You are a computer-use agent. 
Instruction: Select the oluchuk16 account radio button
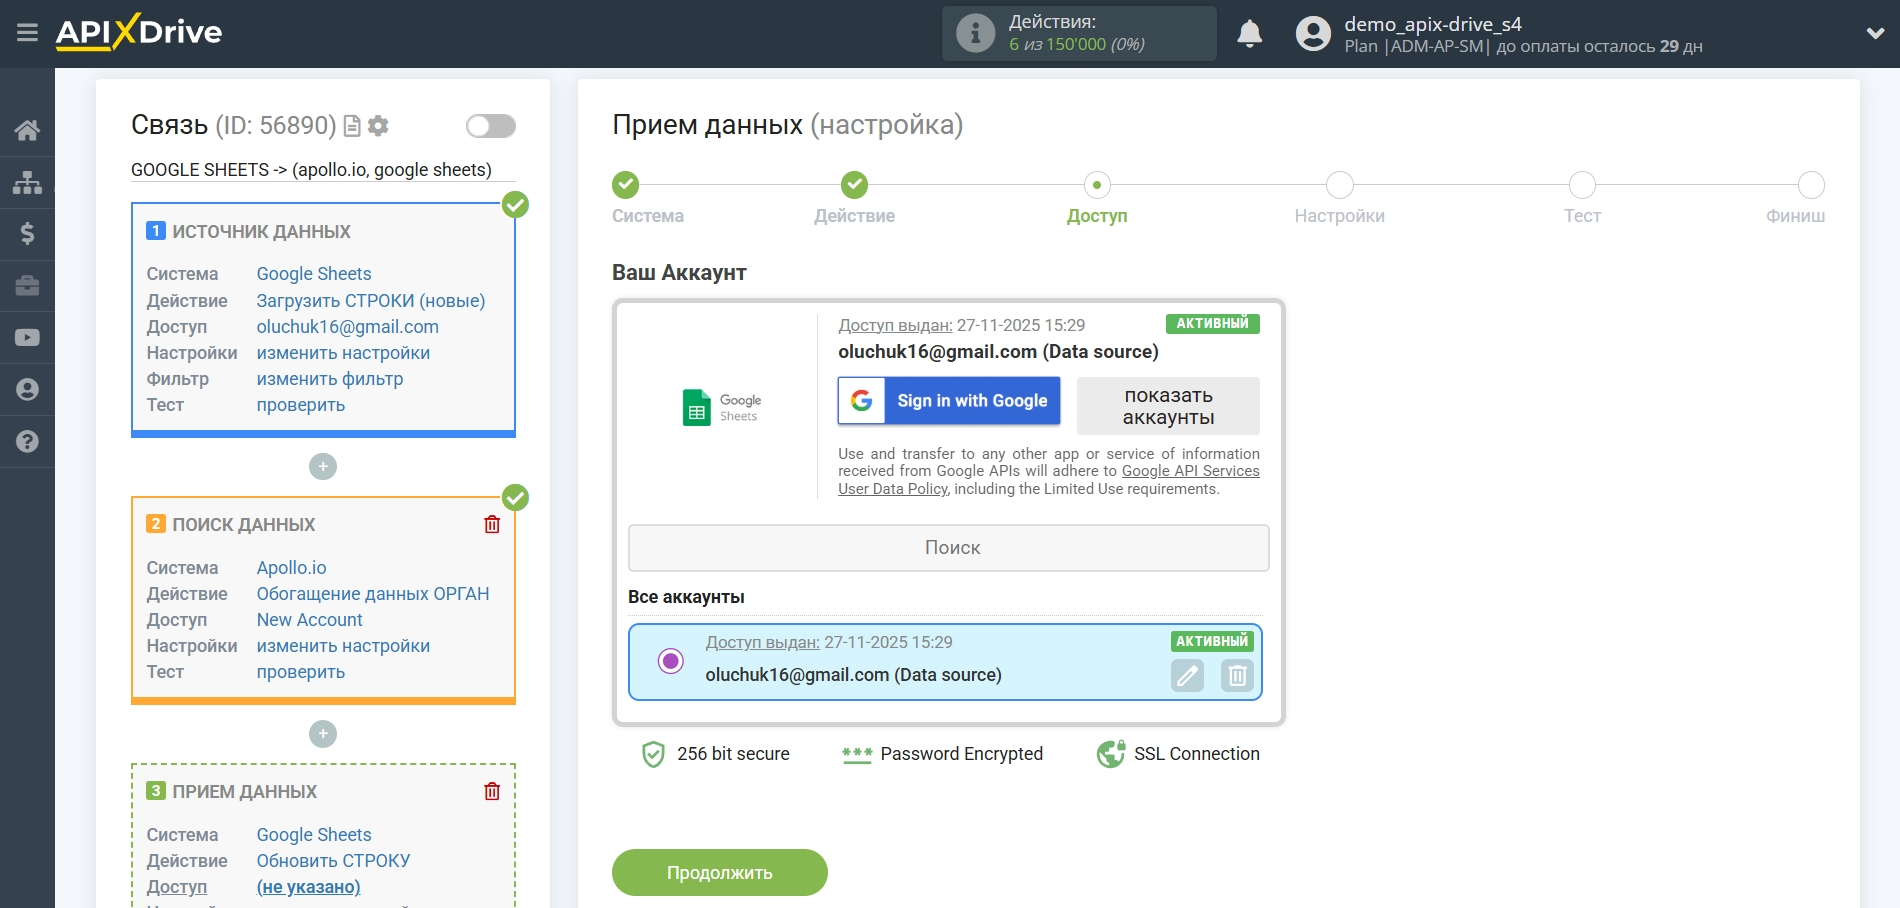coord(671,660)
